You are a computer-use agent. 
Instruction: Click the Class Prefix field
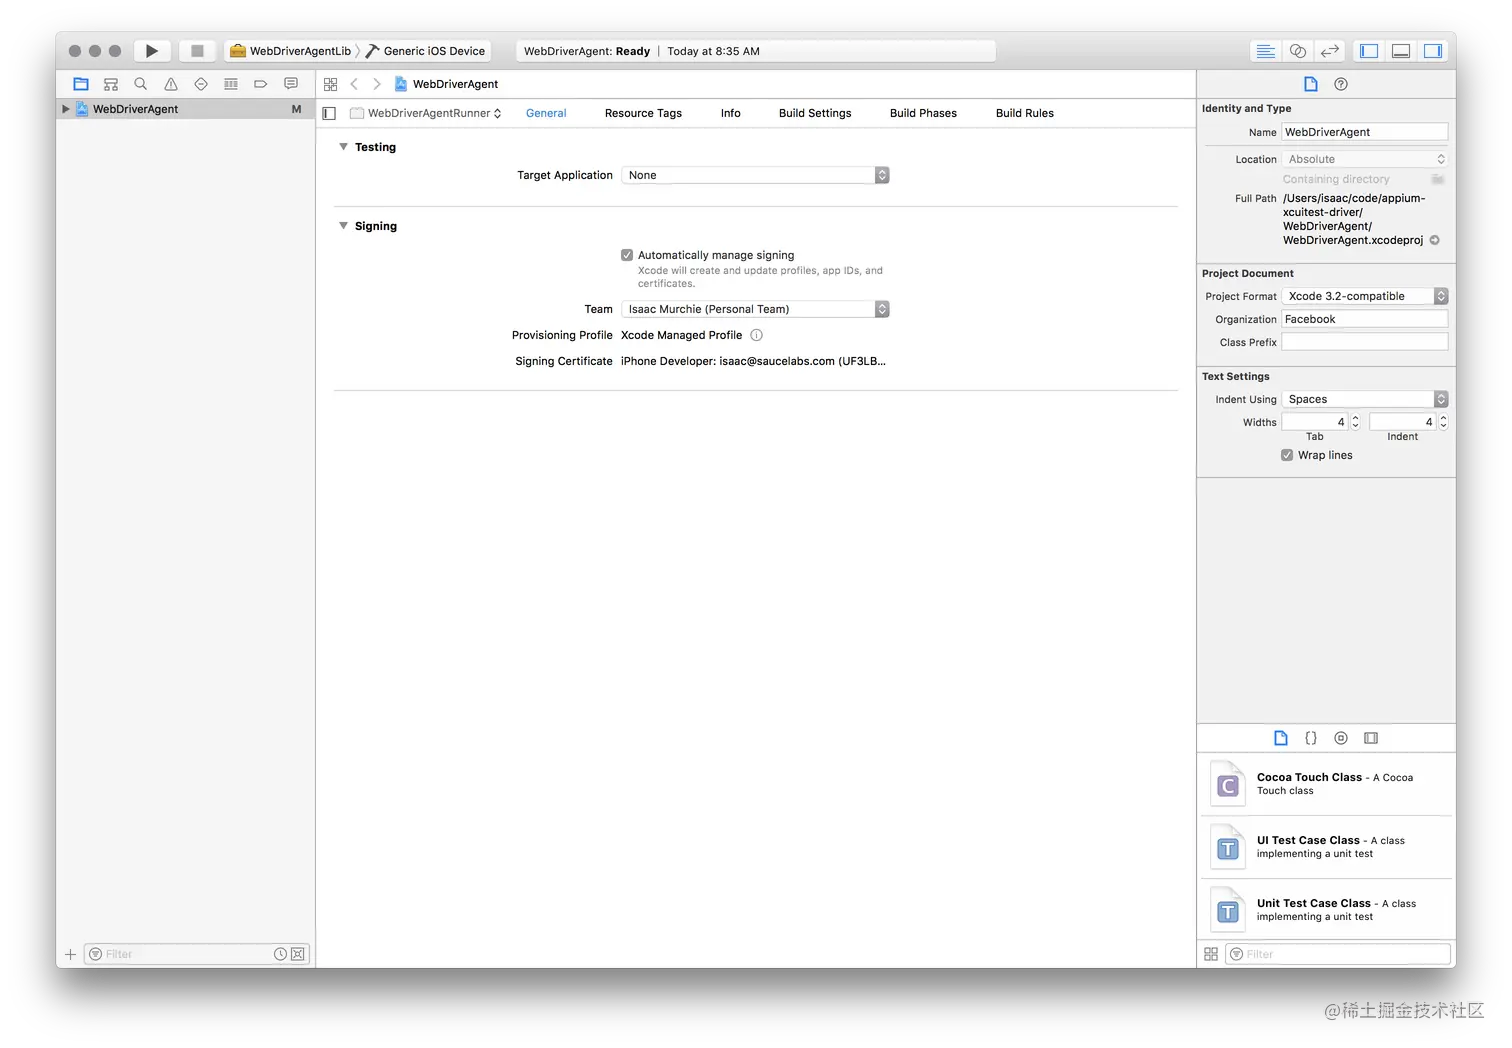1365,342
